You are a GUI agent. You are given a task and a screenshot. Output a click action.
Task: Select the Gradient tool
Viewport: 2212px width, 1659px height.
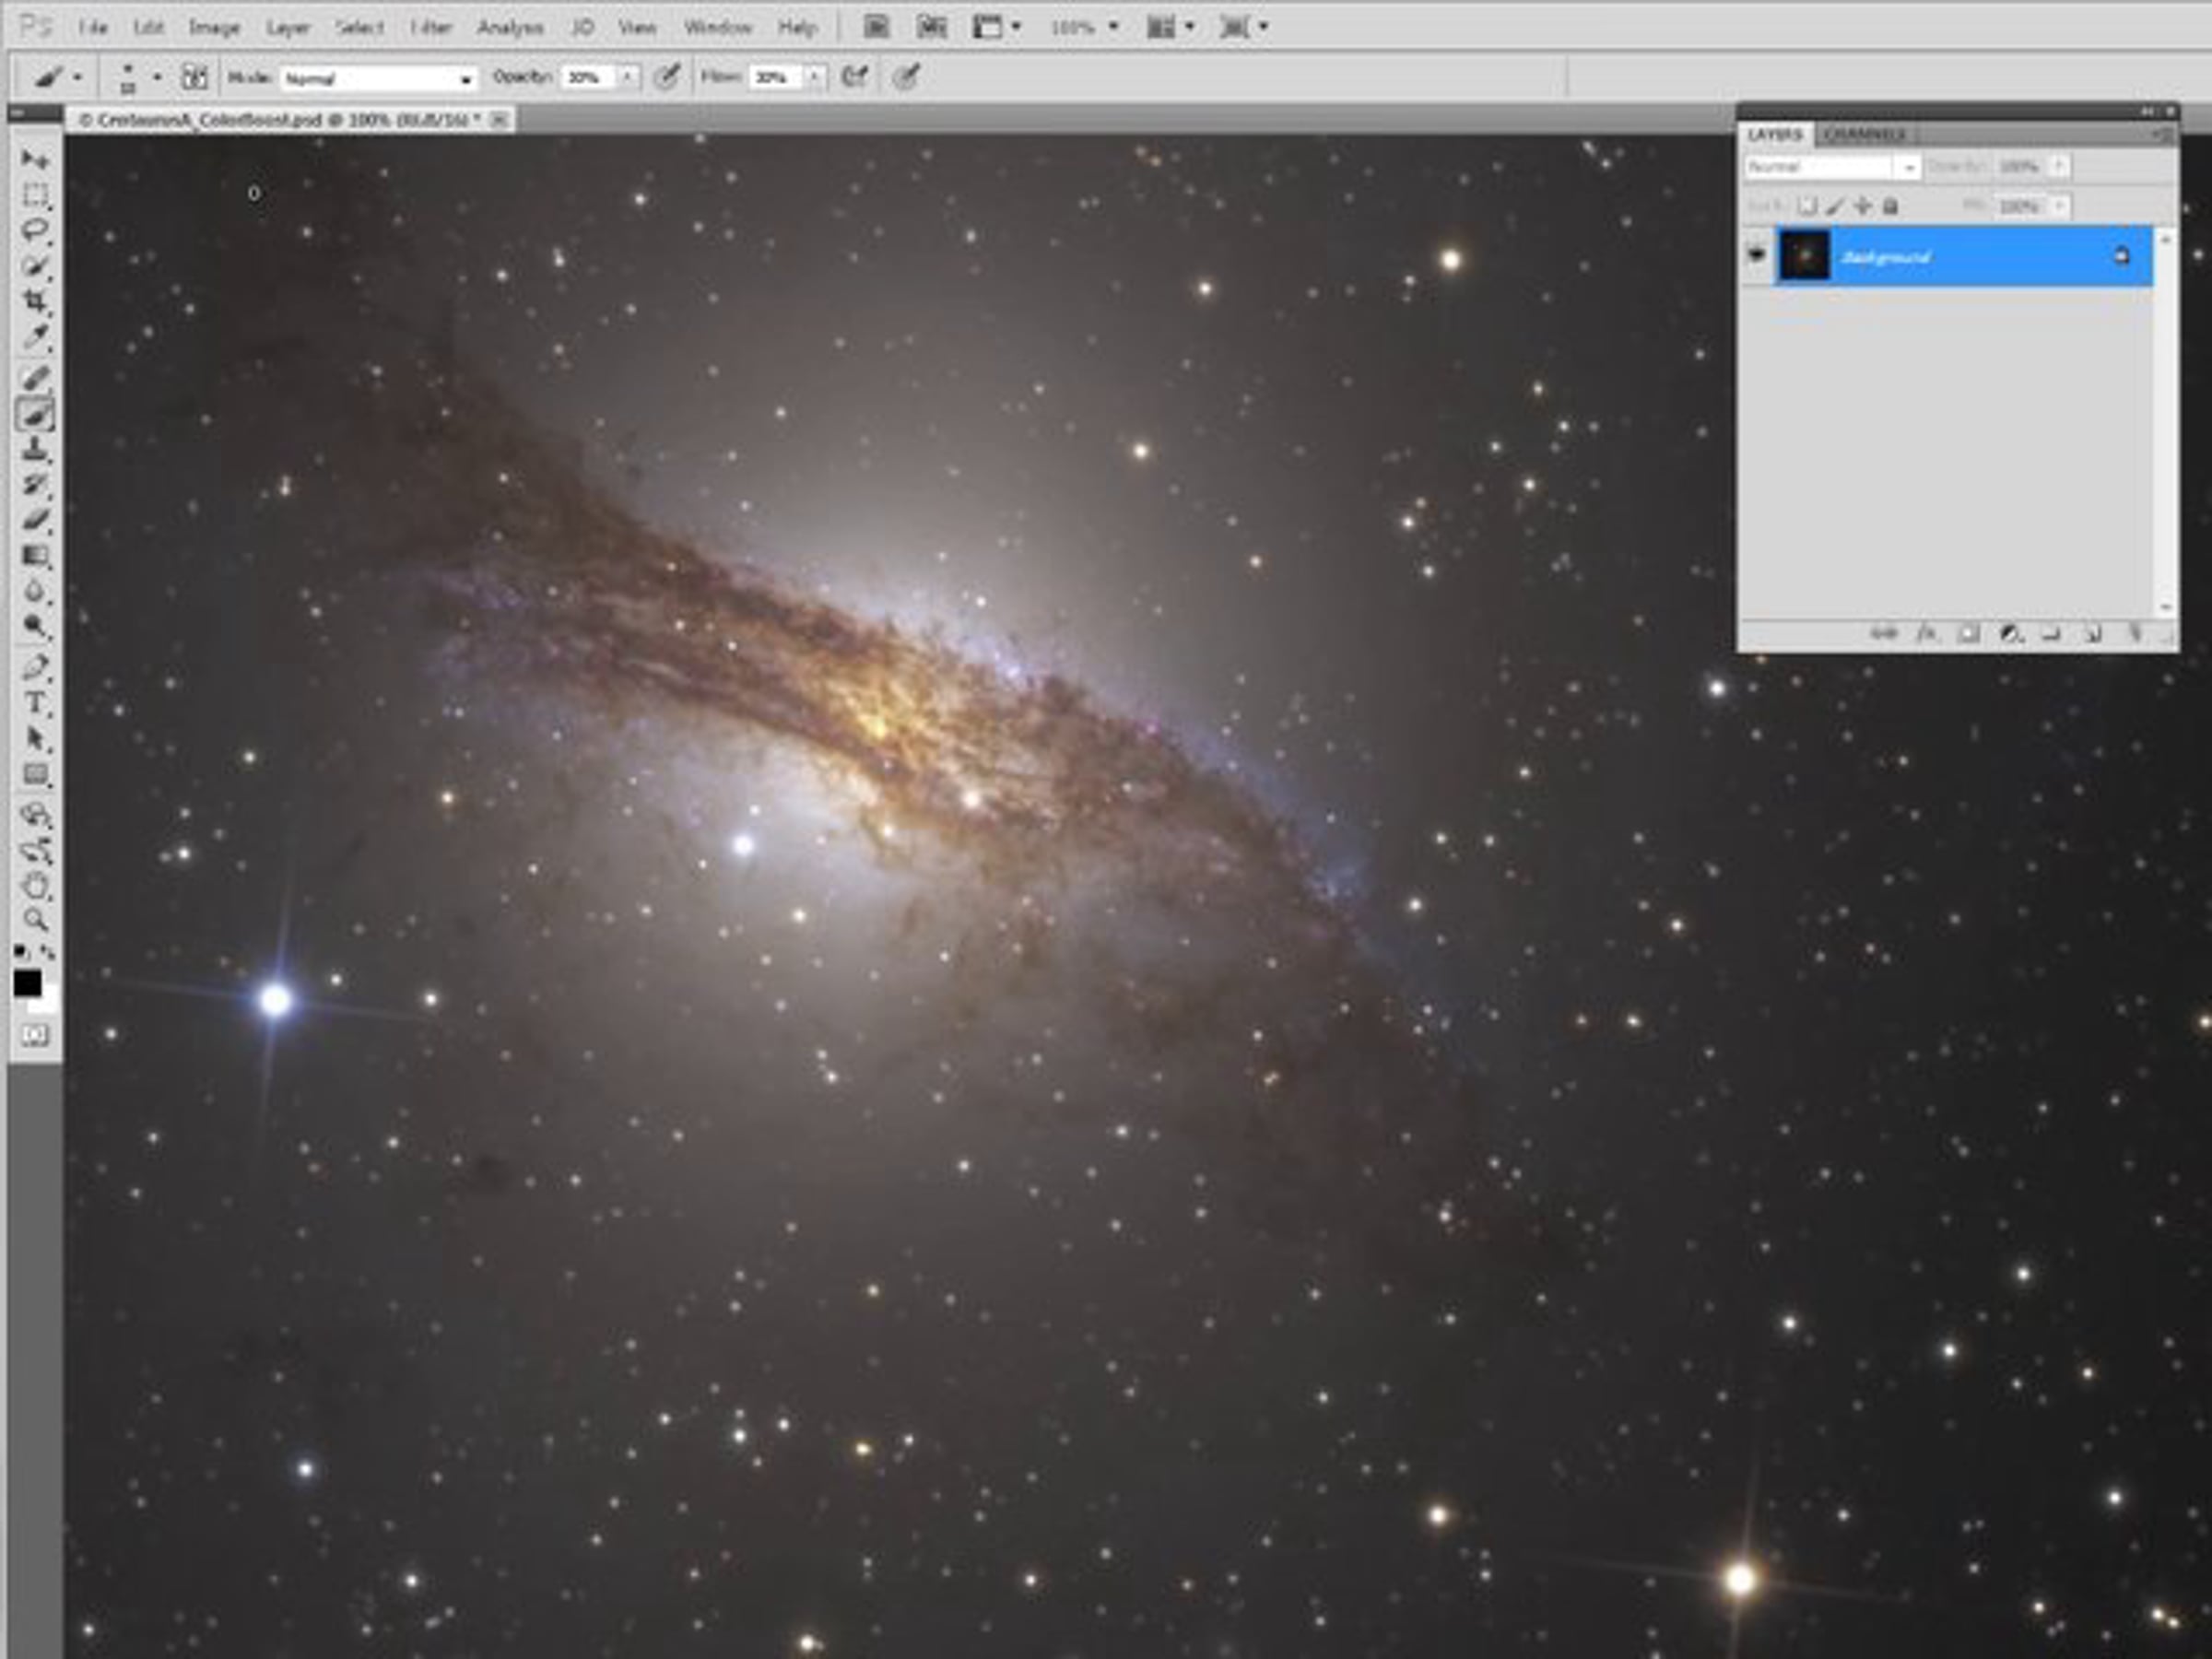35,556
